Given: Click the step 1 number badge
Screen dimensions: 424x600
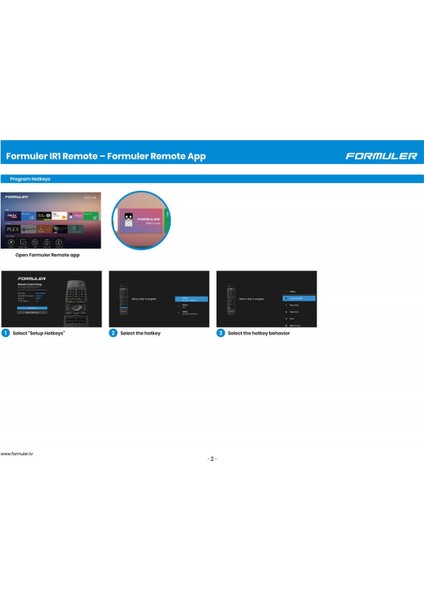Looking at the screenshot, I should coord(5,333).
